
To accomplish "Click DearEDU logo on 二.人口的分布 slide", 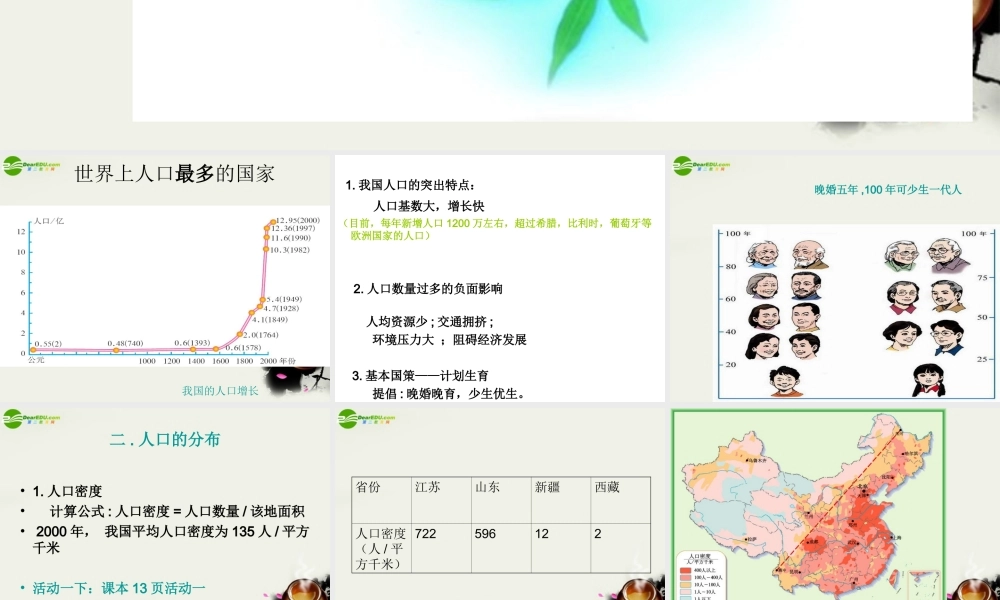I will pos(31,418).
